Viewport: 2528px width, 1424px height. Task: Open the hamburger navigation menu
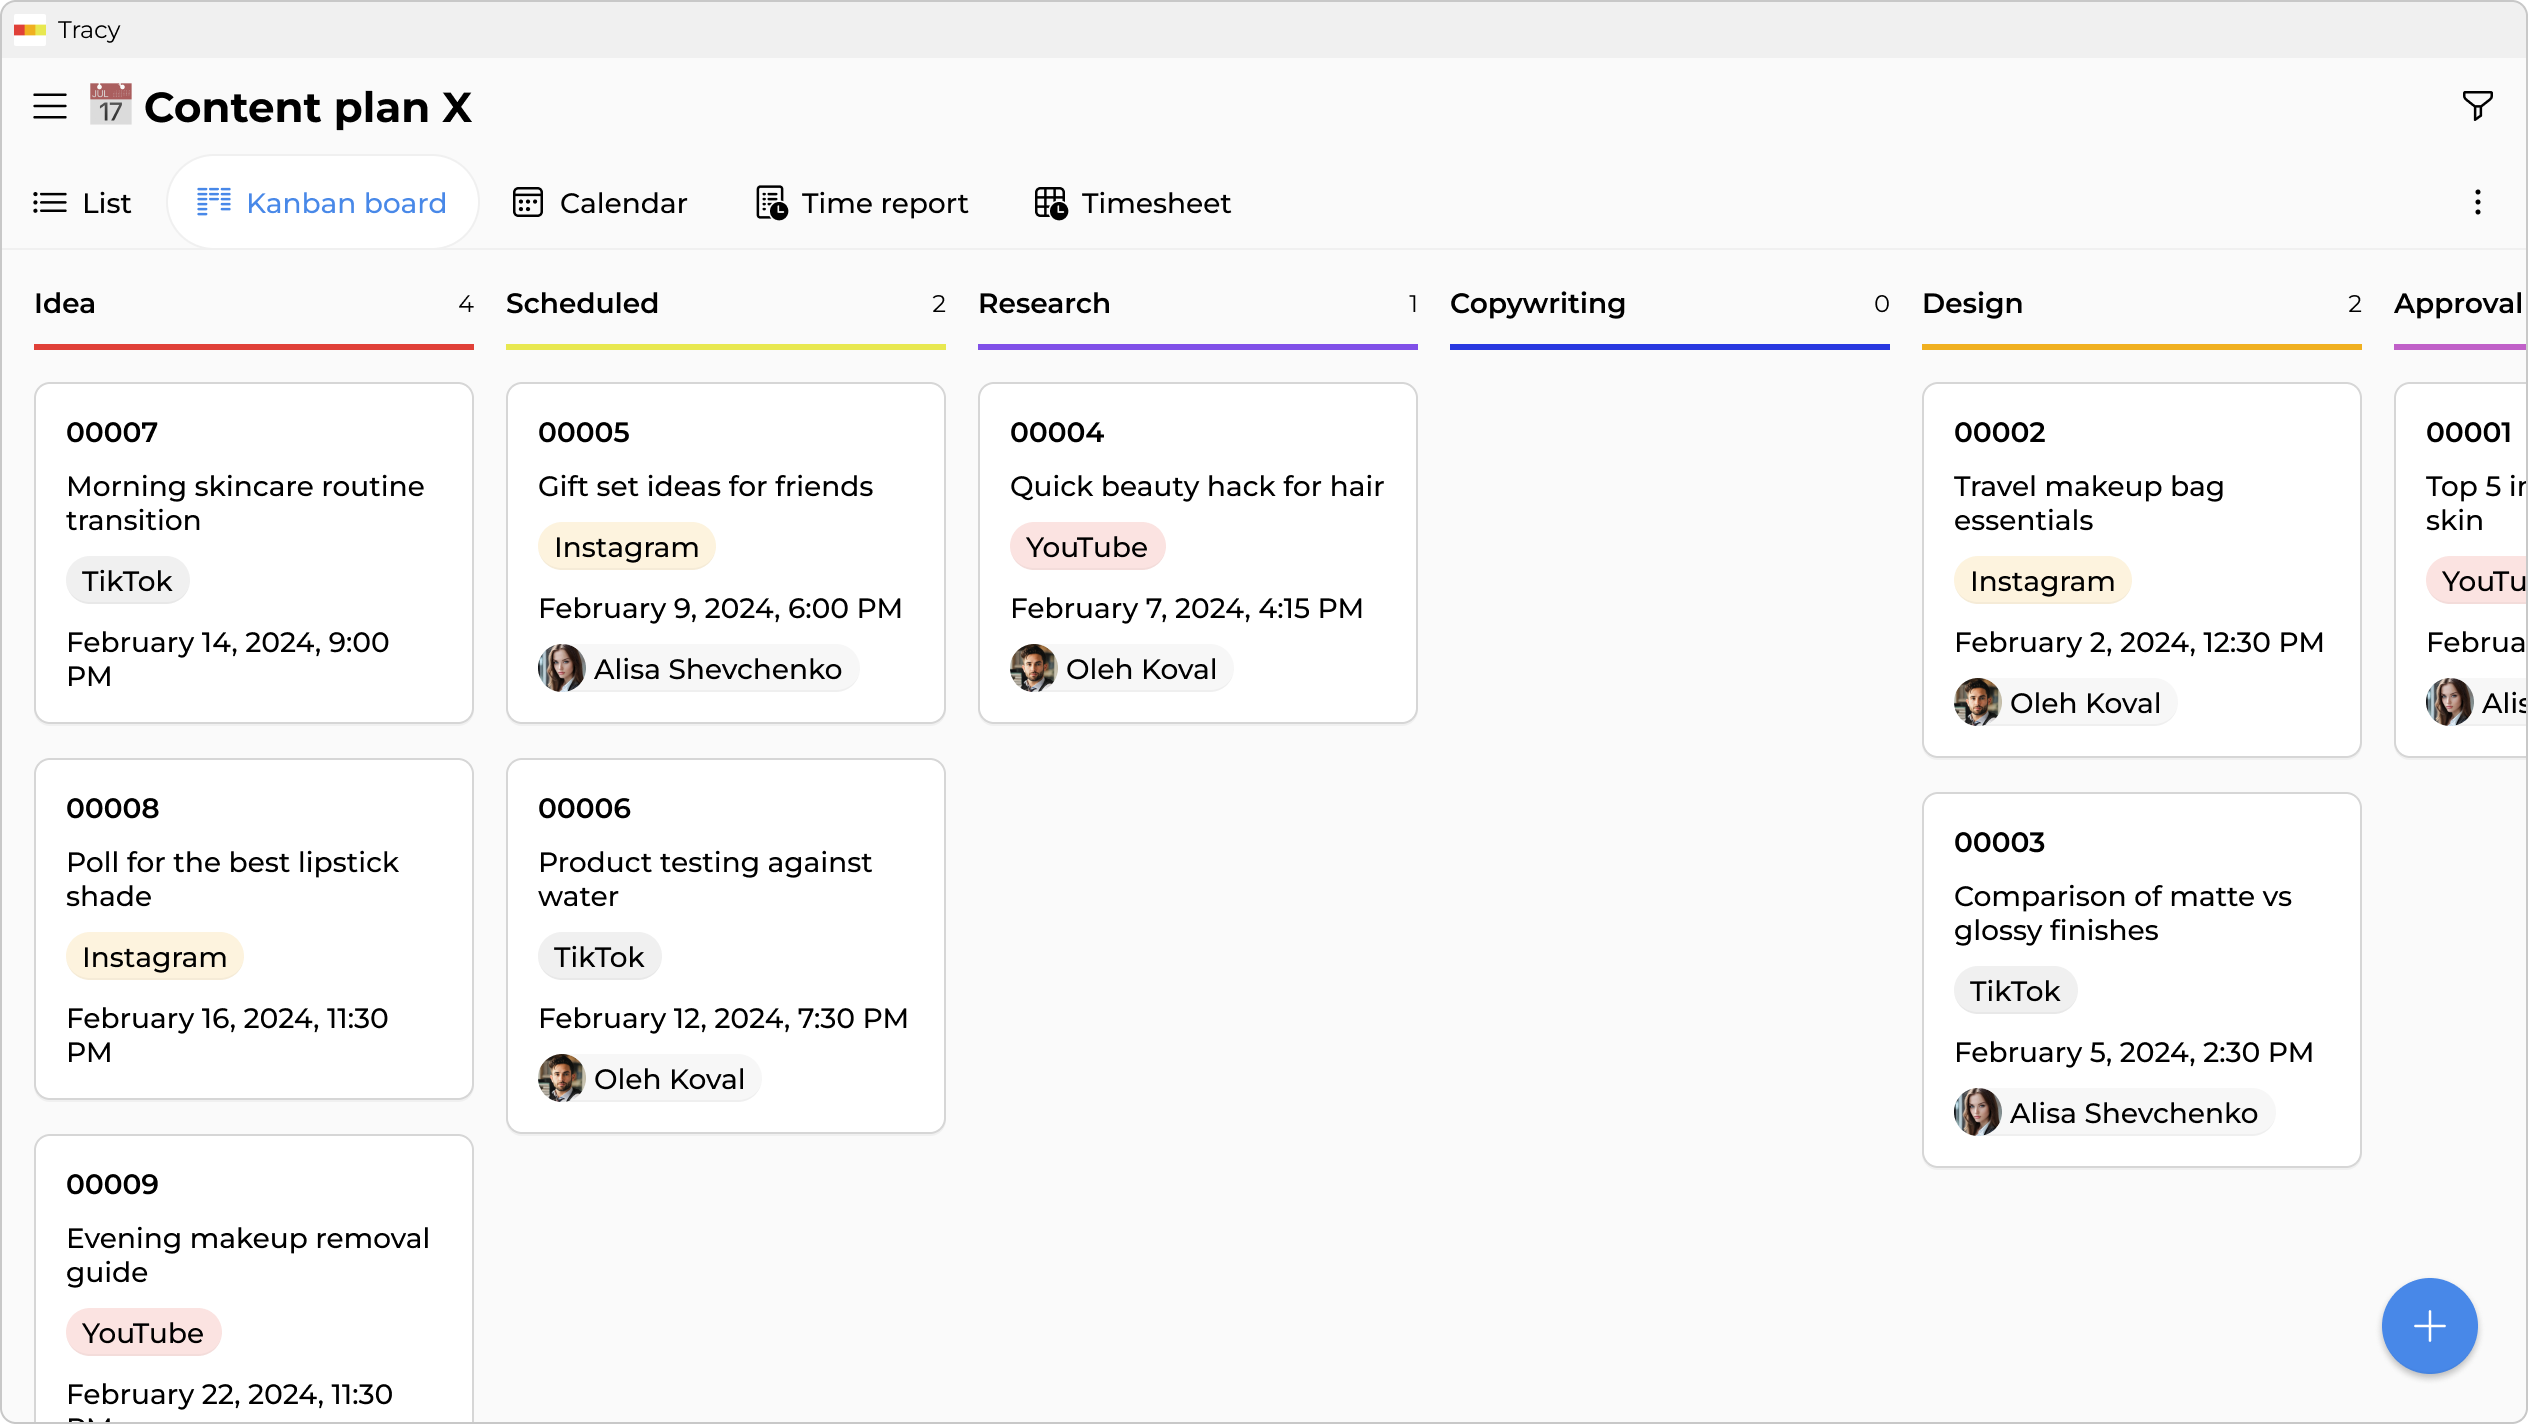pyautogui.click(x=49, y=106)
